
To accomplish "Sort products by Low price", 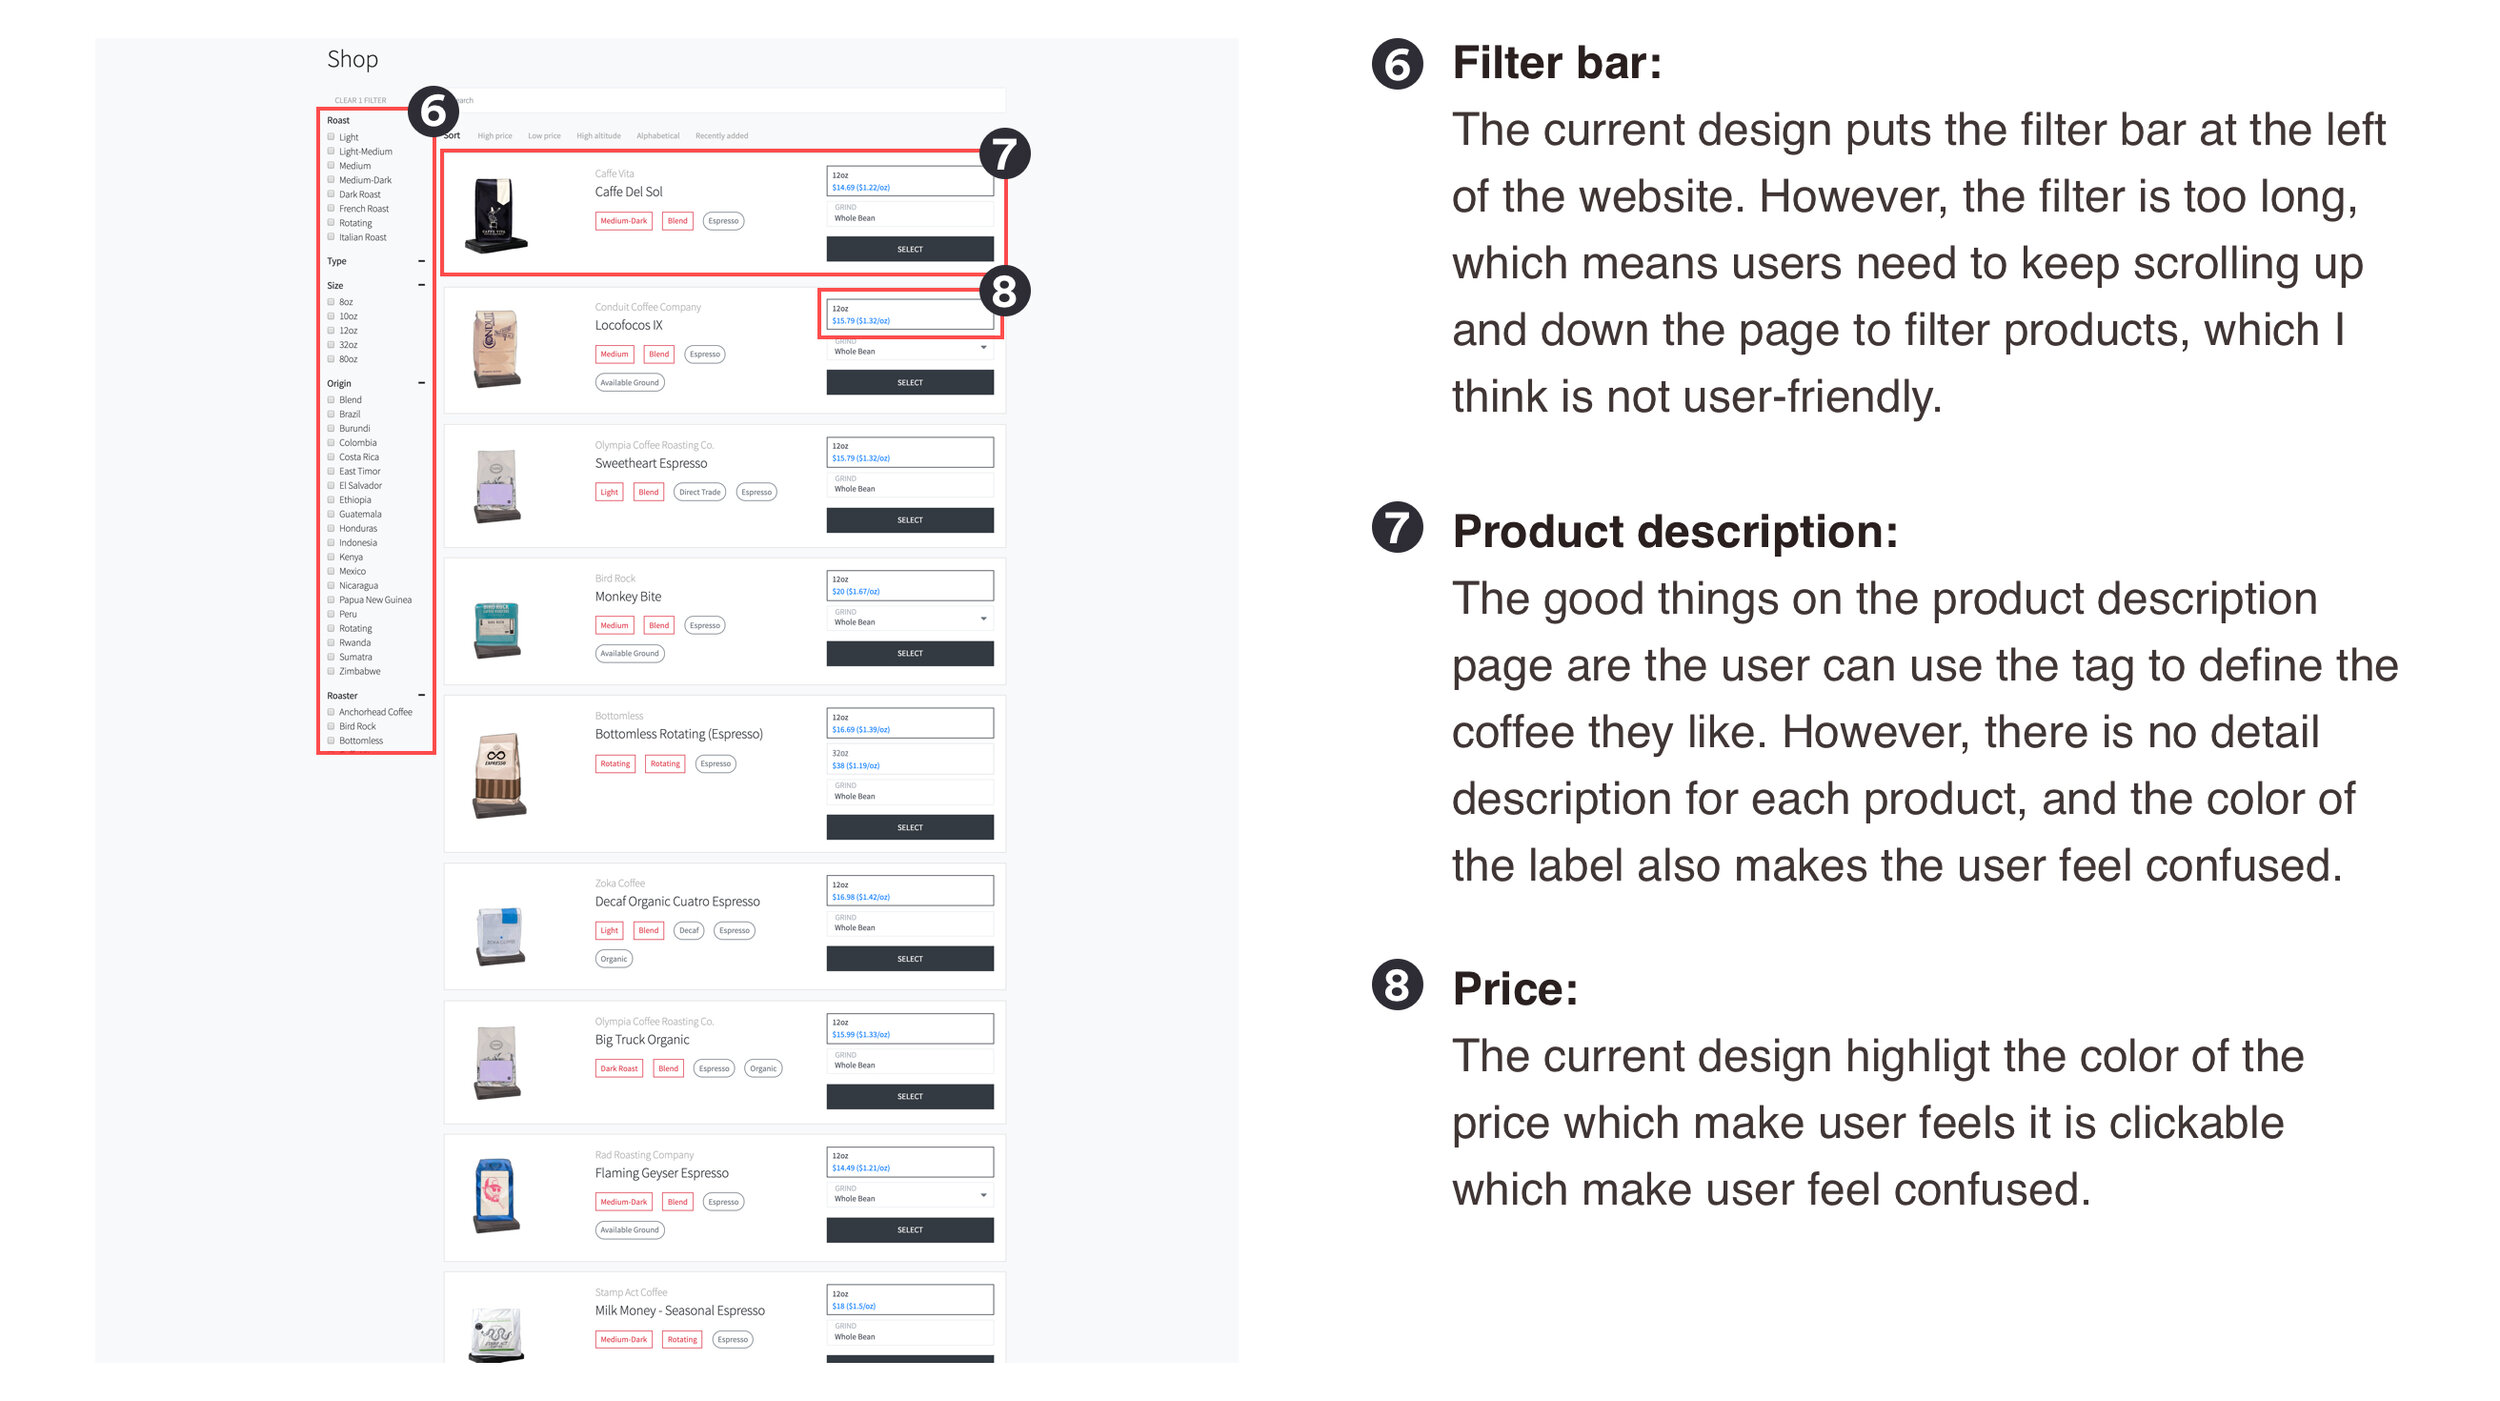I will (x=544, y=136).
